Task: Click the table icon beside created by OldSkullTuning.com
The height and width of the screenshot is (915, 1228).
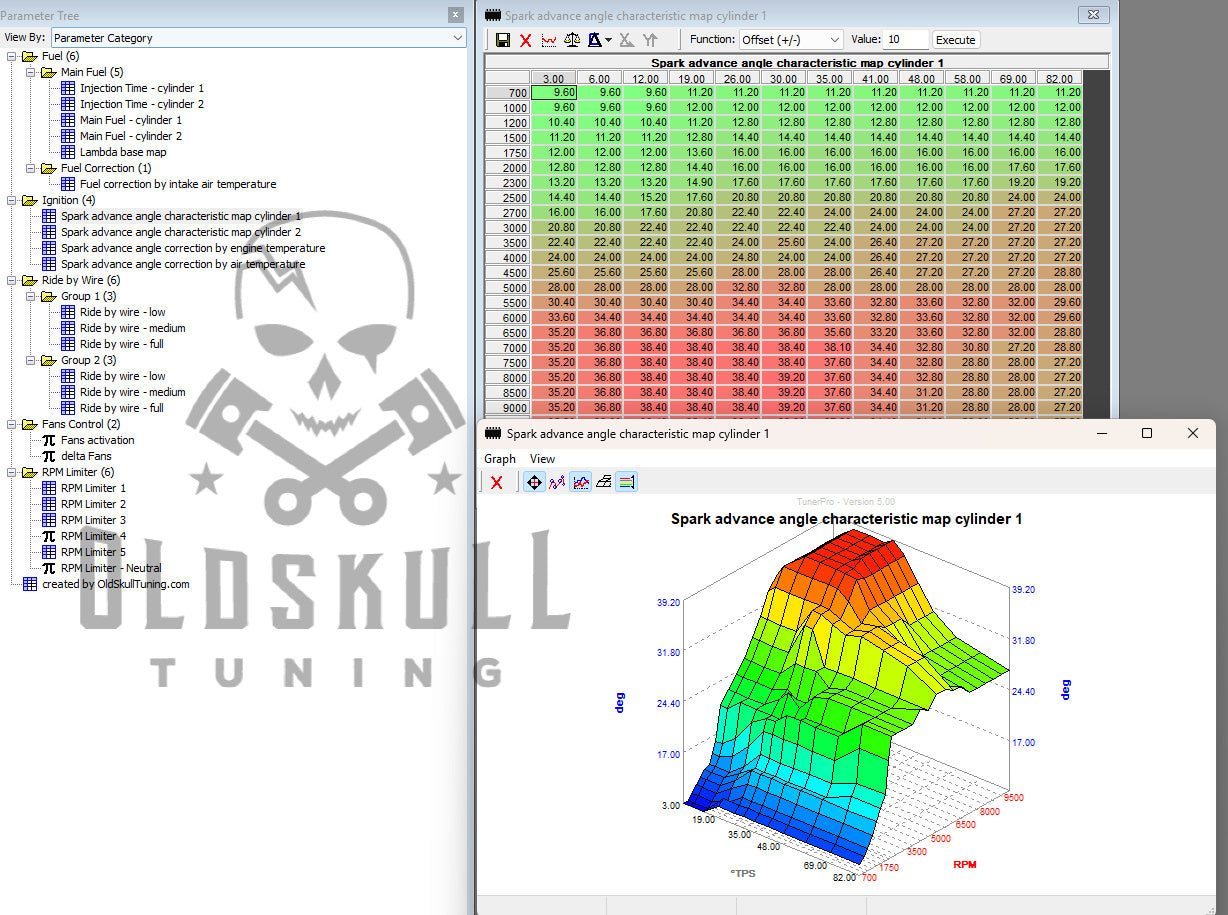Action: [x=29, y=584]
